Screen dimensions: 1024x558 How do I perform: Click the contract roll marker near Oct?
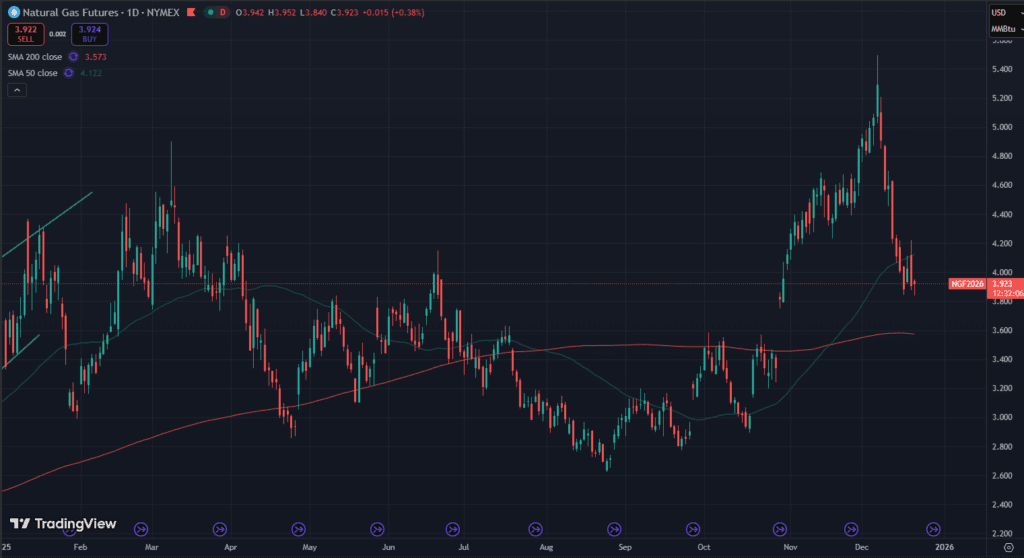tap(692, 528)
